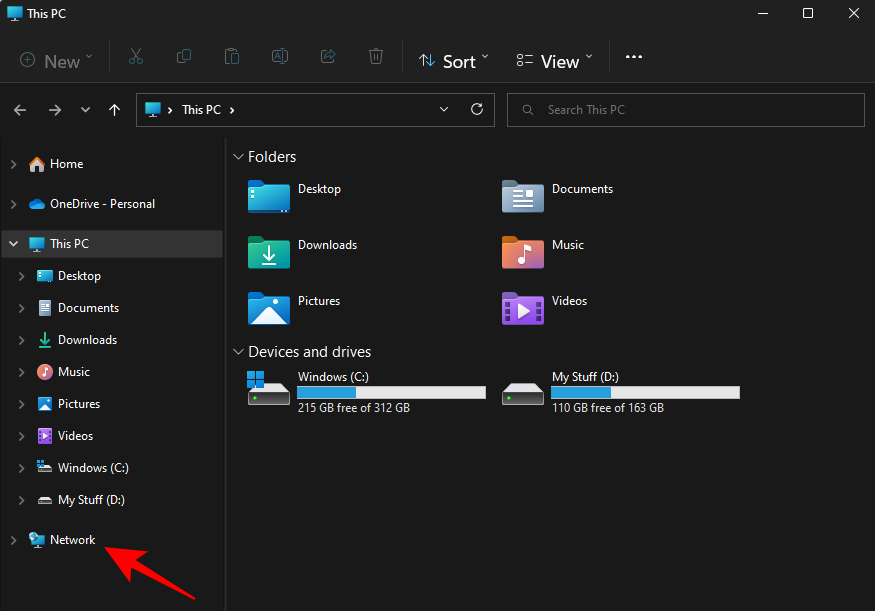Viewport: 875px width, 611px height.
Task: Refresh This PC with the refresh icon
Action: pos(477,110)
